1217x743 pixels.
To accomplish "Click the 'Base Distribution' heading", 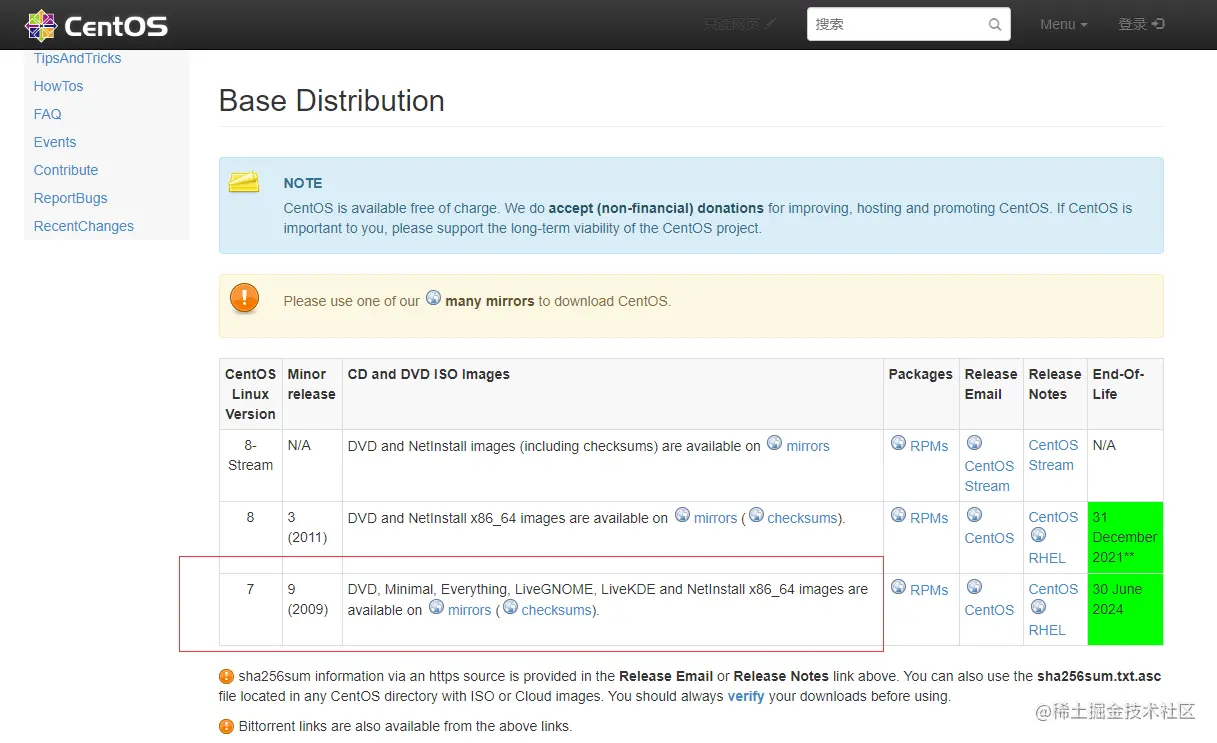I will click(331, 101).
